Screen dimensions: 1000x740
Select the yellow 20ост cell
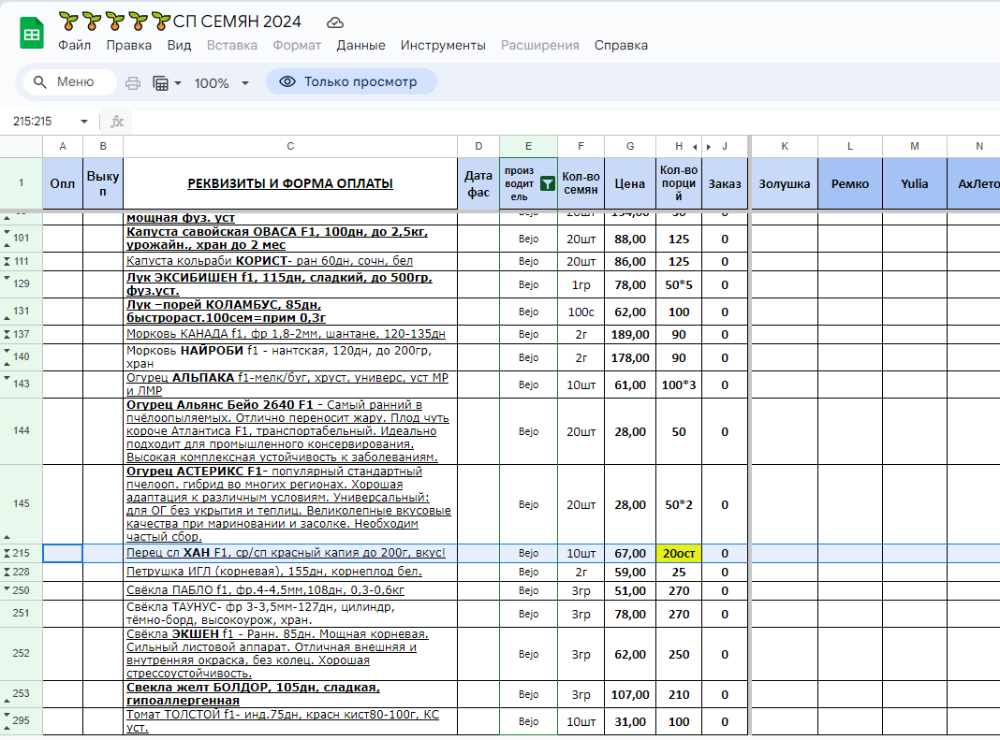(679, 554)
